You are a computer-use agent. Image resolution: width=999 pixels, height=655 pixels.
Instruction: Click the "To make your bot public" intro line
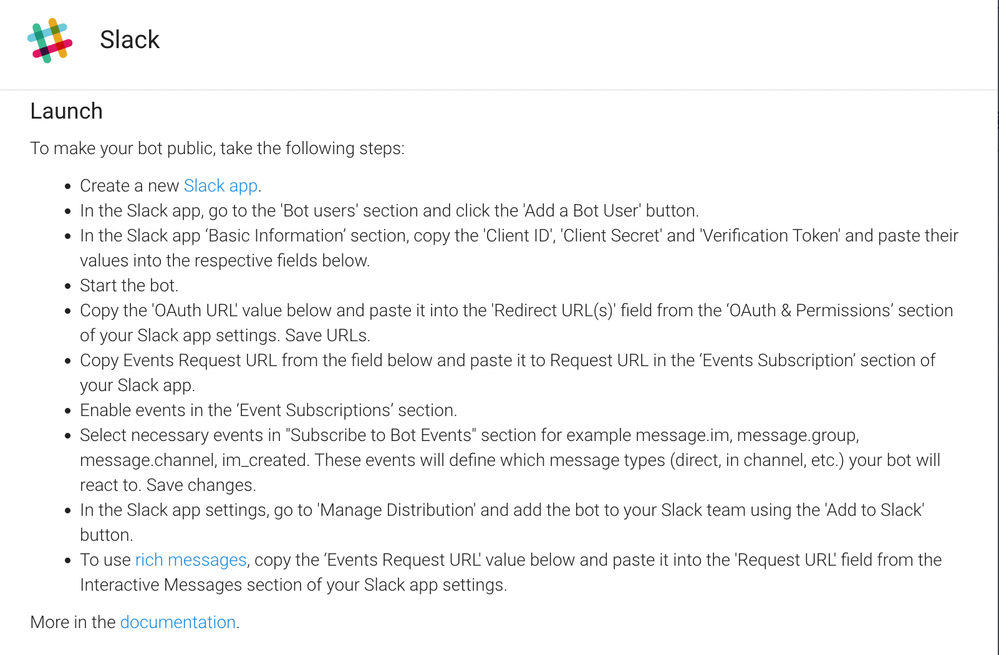click(217, 148)
